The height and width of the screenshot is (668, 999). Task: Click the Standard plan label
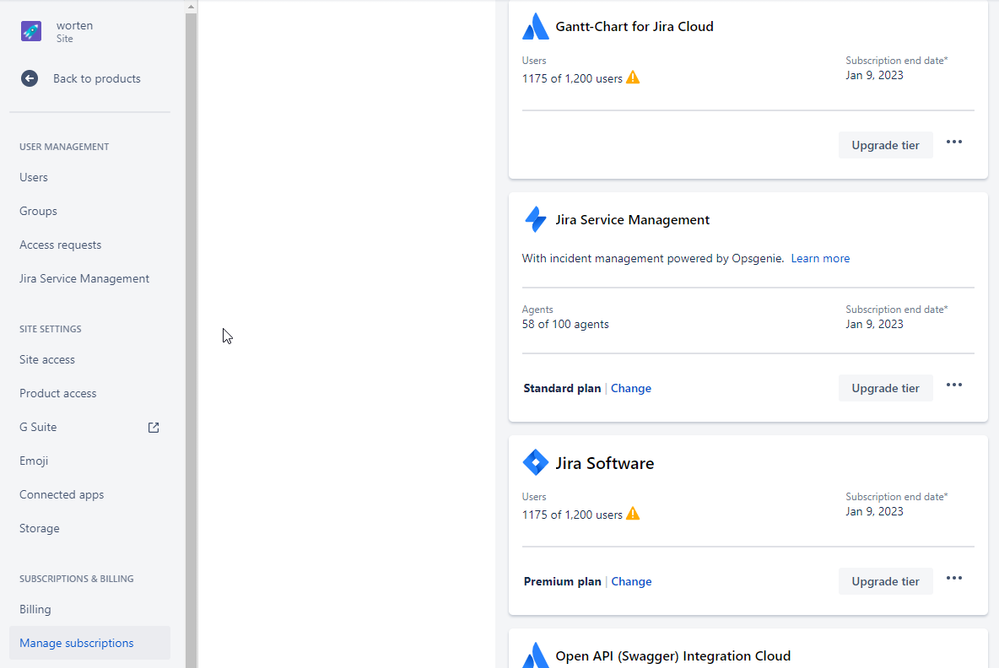(562, 388)
